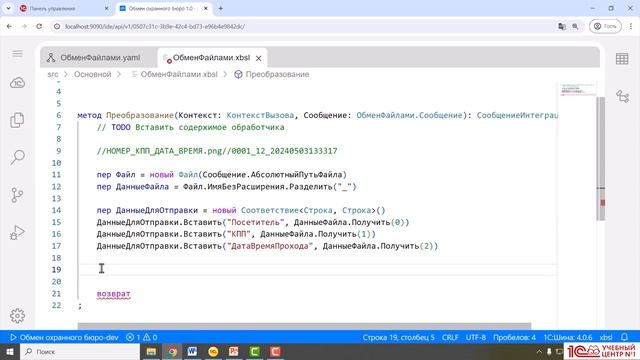Click the horizontal editor scrollbar
The height and width of the screenshot is (360, 640).
click(304, 326)
